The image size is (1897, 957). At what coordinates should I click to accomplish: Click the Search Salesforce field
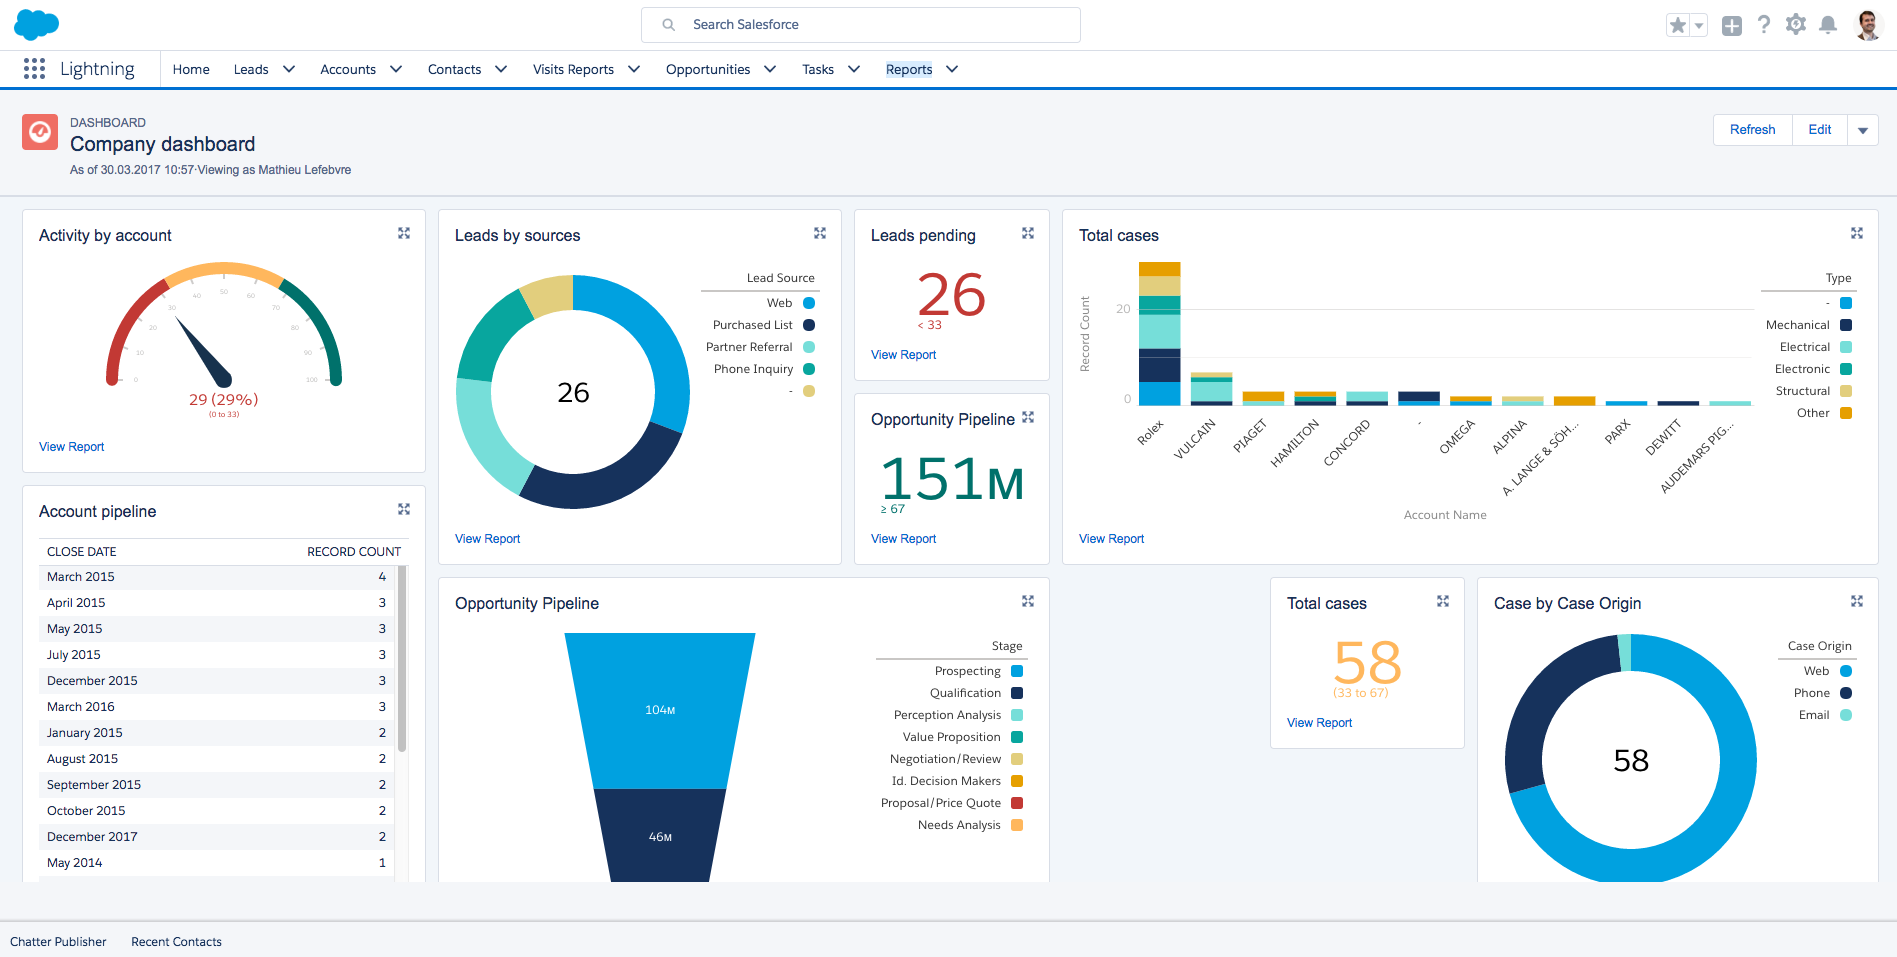pyautogui.click(x=860, y=25)
